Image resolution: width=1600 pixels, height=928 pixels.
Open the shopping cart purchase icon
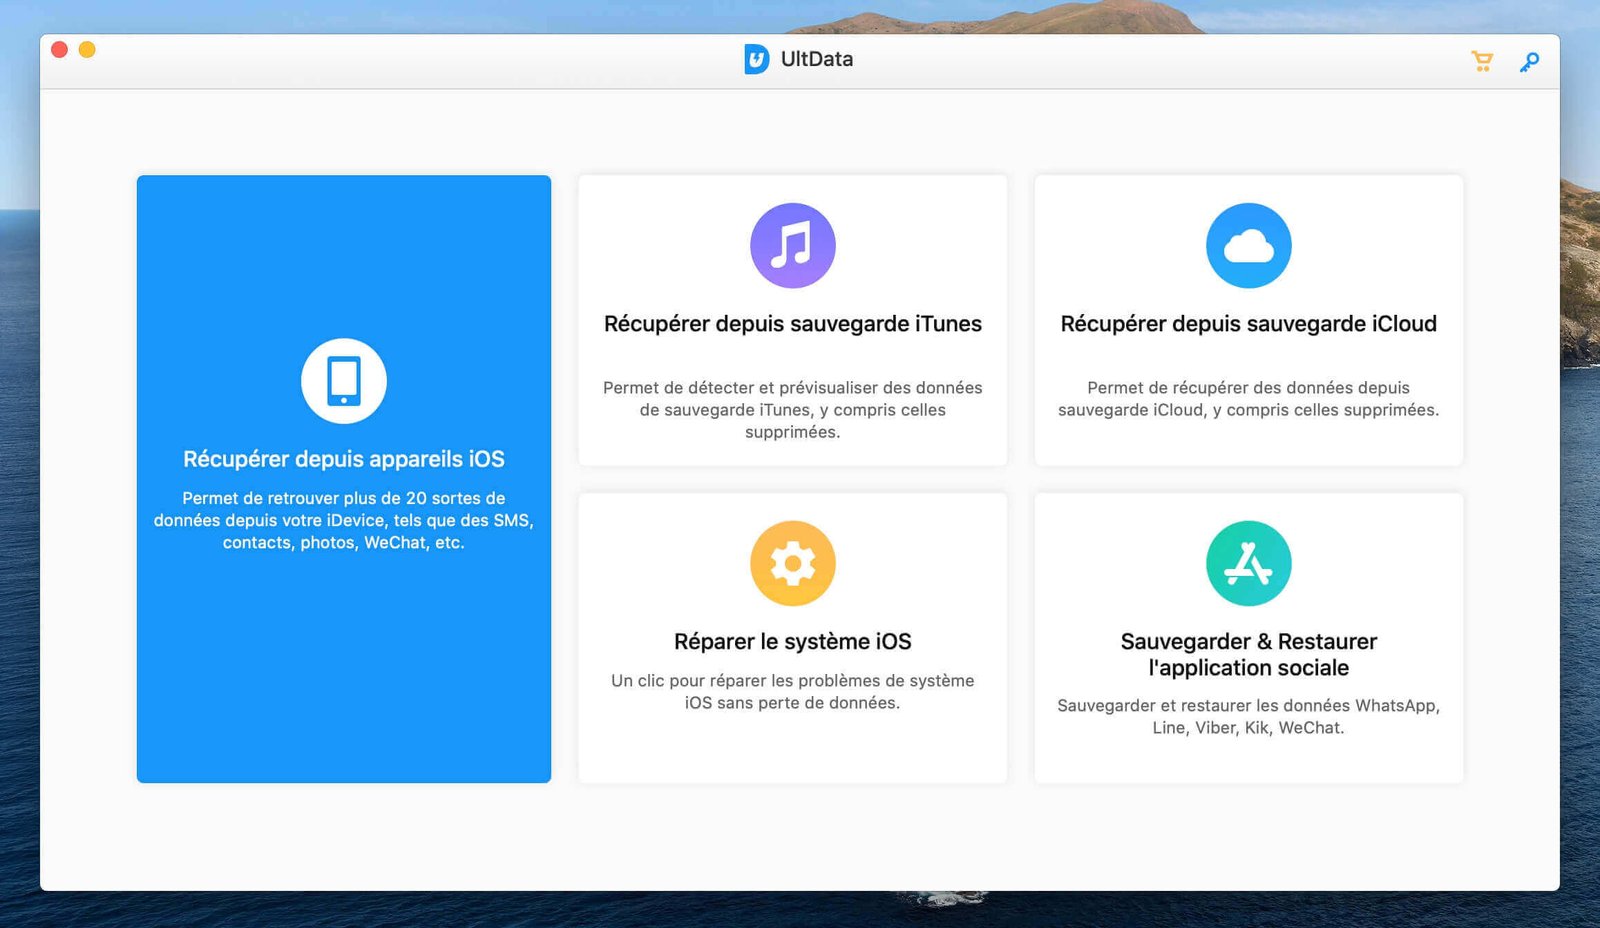(1482, 62)
